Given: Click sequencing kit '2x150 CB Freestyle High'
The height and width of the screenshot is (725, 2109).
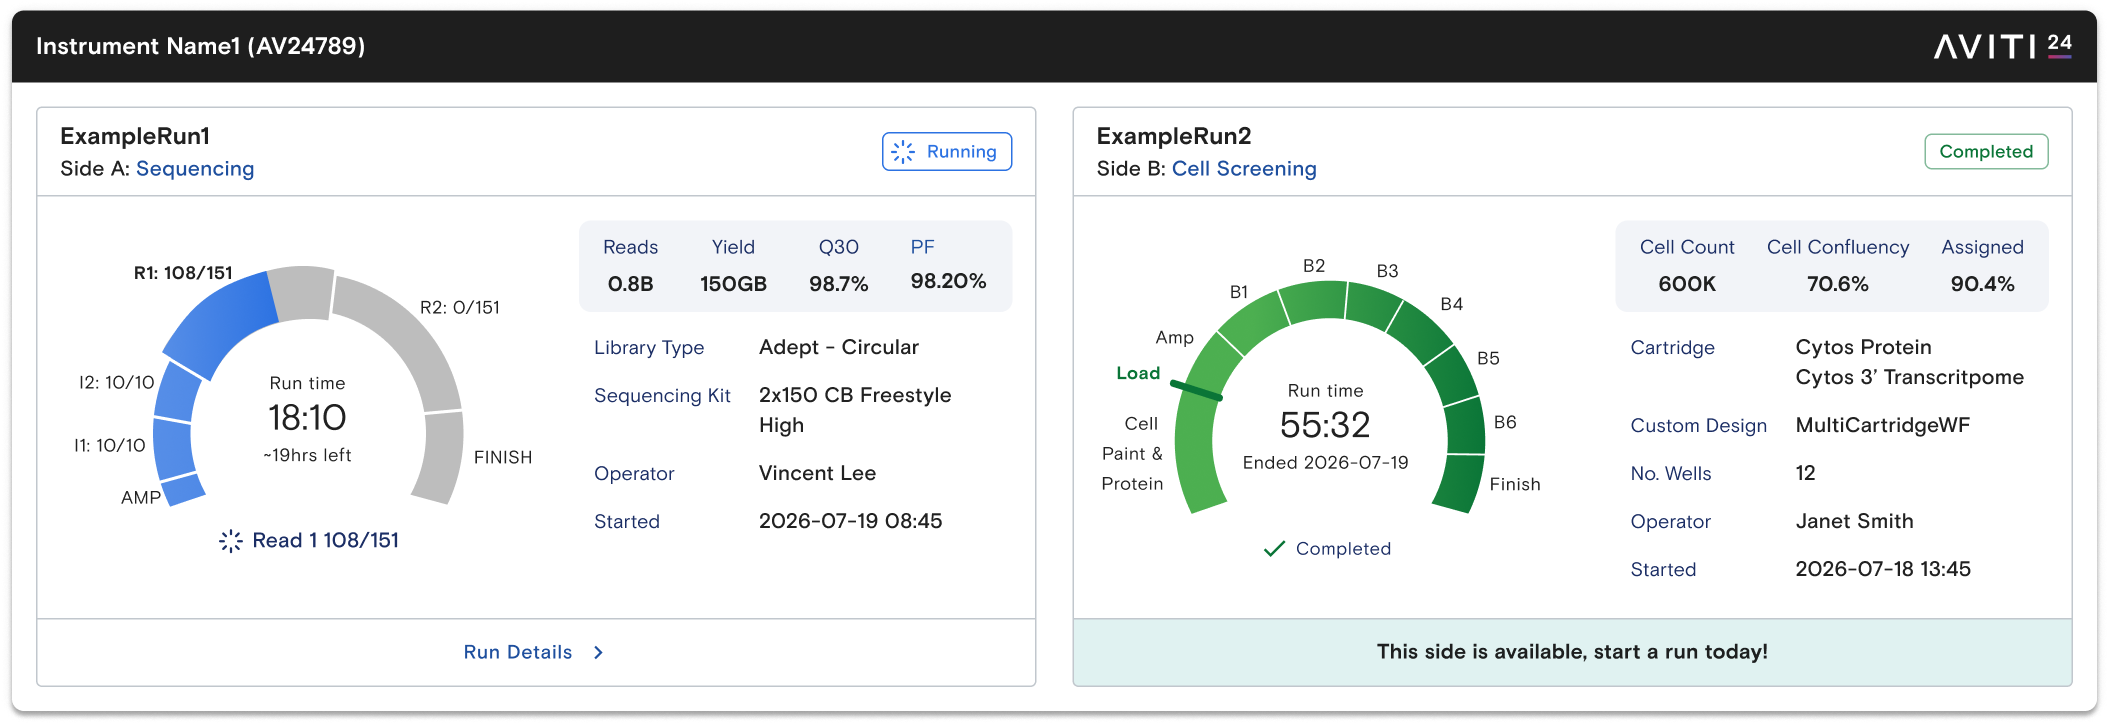Looking at the screenshot, I should [x=855, y=410].
